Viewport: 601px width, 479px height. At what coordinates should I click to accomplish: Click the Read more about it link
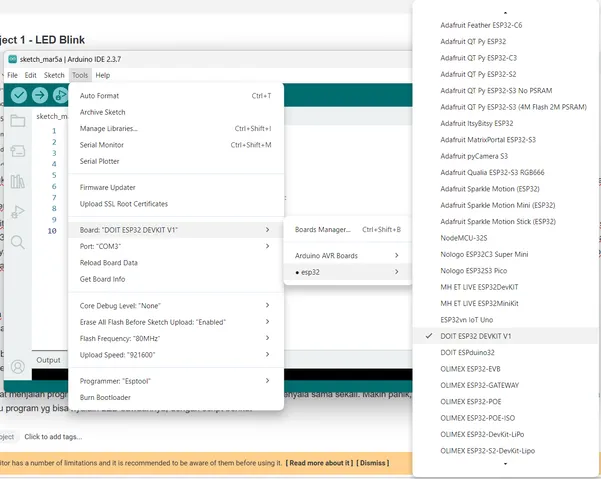click(320, 463)
